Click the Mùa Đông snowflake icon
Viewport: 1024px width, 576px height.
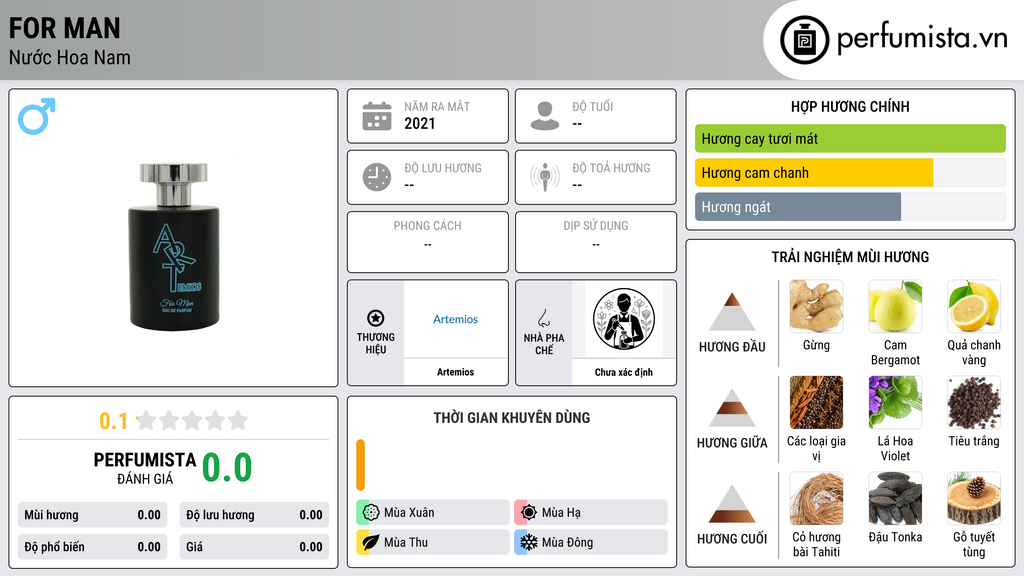click(529, 542)
